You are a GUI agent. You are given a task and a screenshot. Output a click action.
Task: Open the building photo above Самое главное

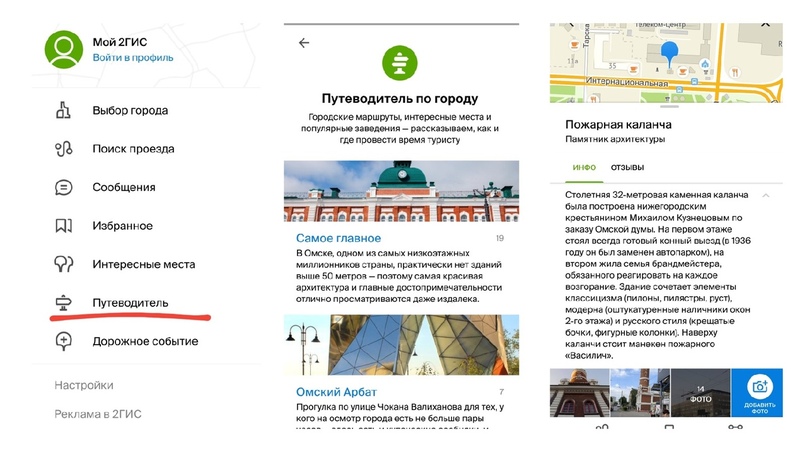tap(401, 191)
